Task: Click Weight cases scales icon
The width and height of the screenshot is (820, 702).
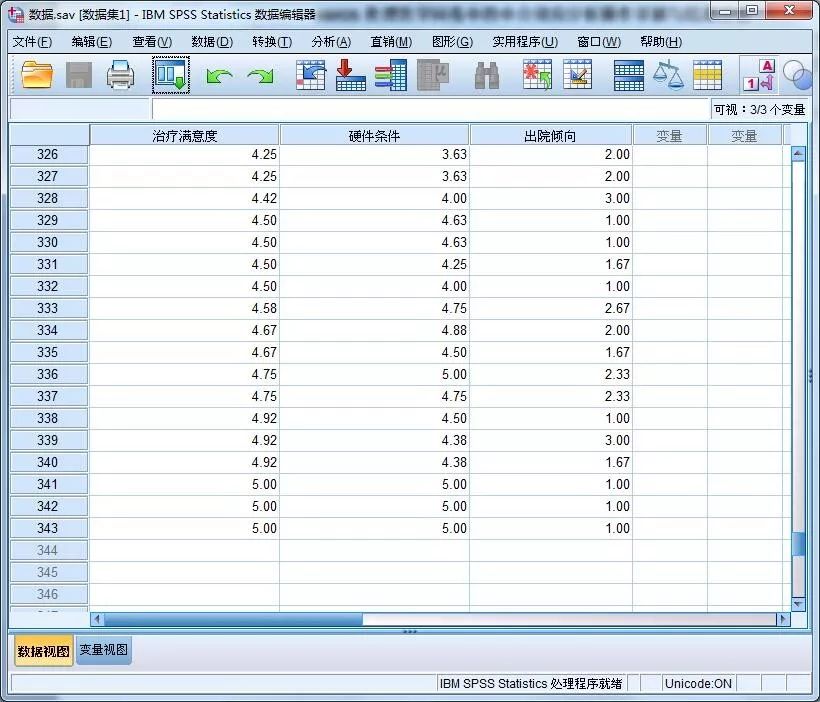Action: pos(668,75)
